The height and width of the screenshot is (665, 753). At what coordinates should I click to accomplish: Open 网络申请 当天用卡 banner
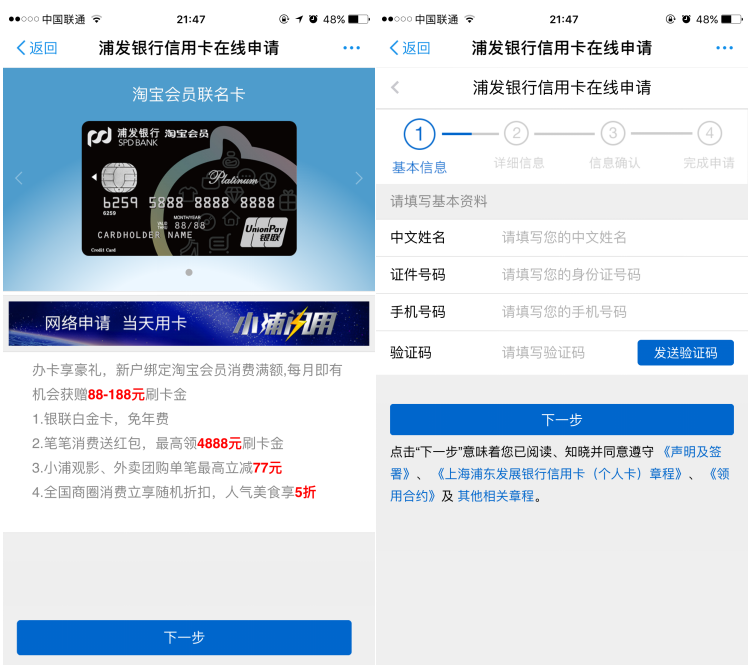point(189,324)
